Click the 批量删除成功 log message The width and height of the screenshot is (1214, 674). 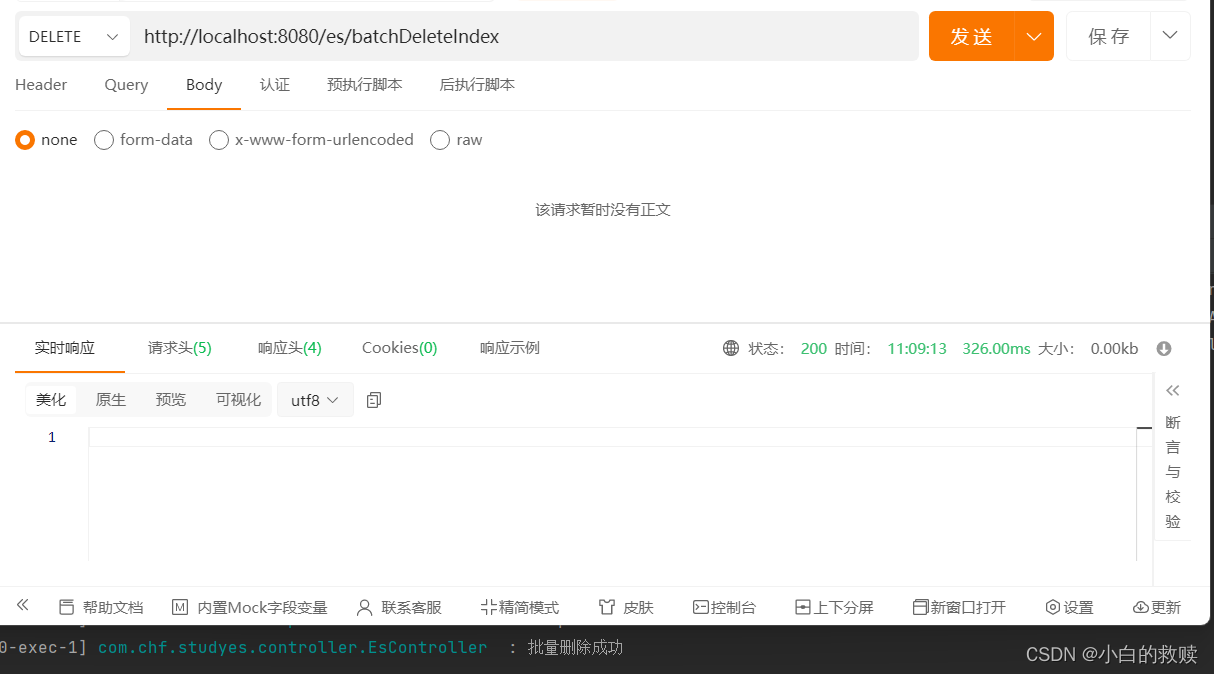click(x=575, y=648)
